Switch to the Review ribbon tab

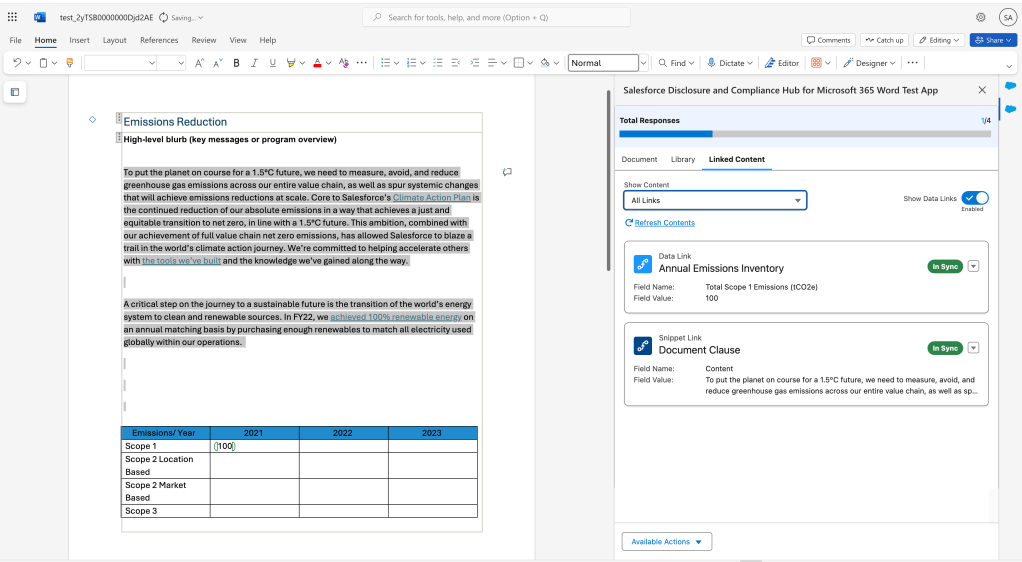tap(204, 40)
